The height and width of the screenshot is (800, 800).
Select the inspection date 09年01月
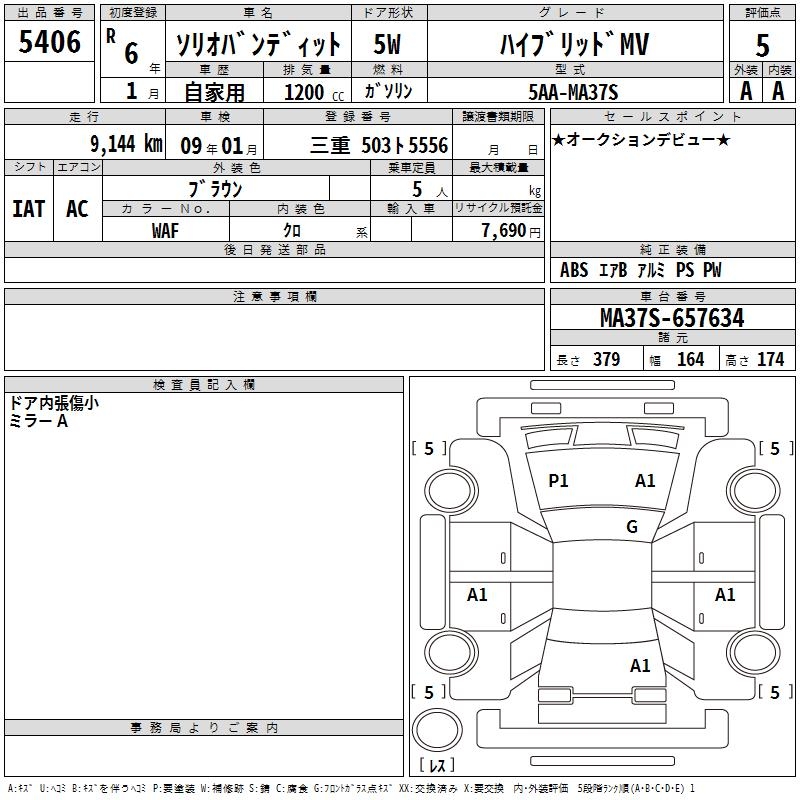tap(219, 146)
